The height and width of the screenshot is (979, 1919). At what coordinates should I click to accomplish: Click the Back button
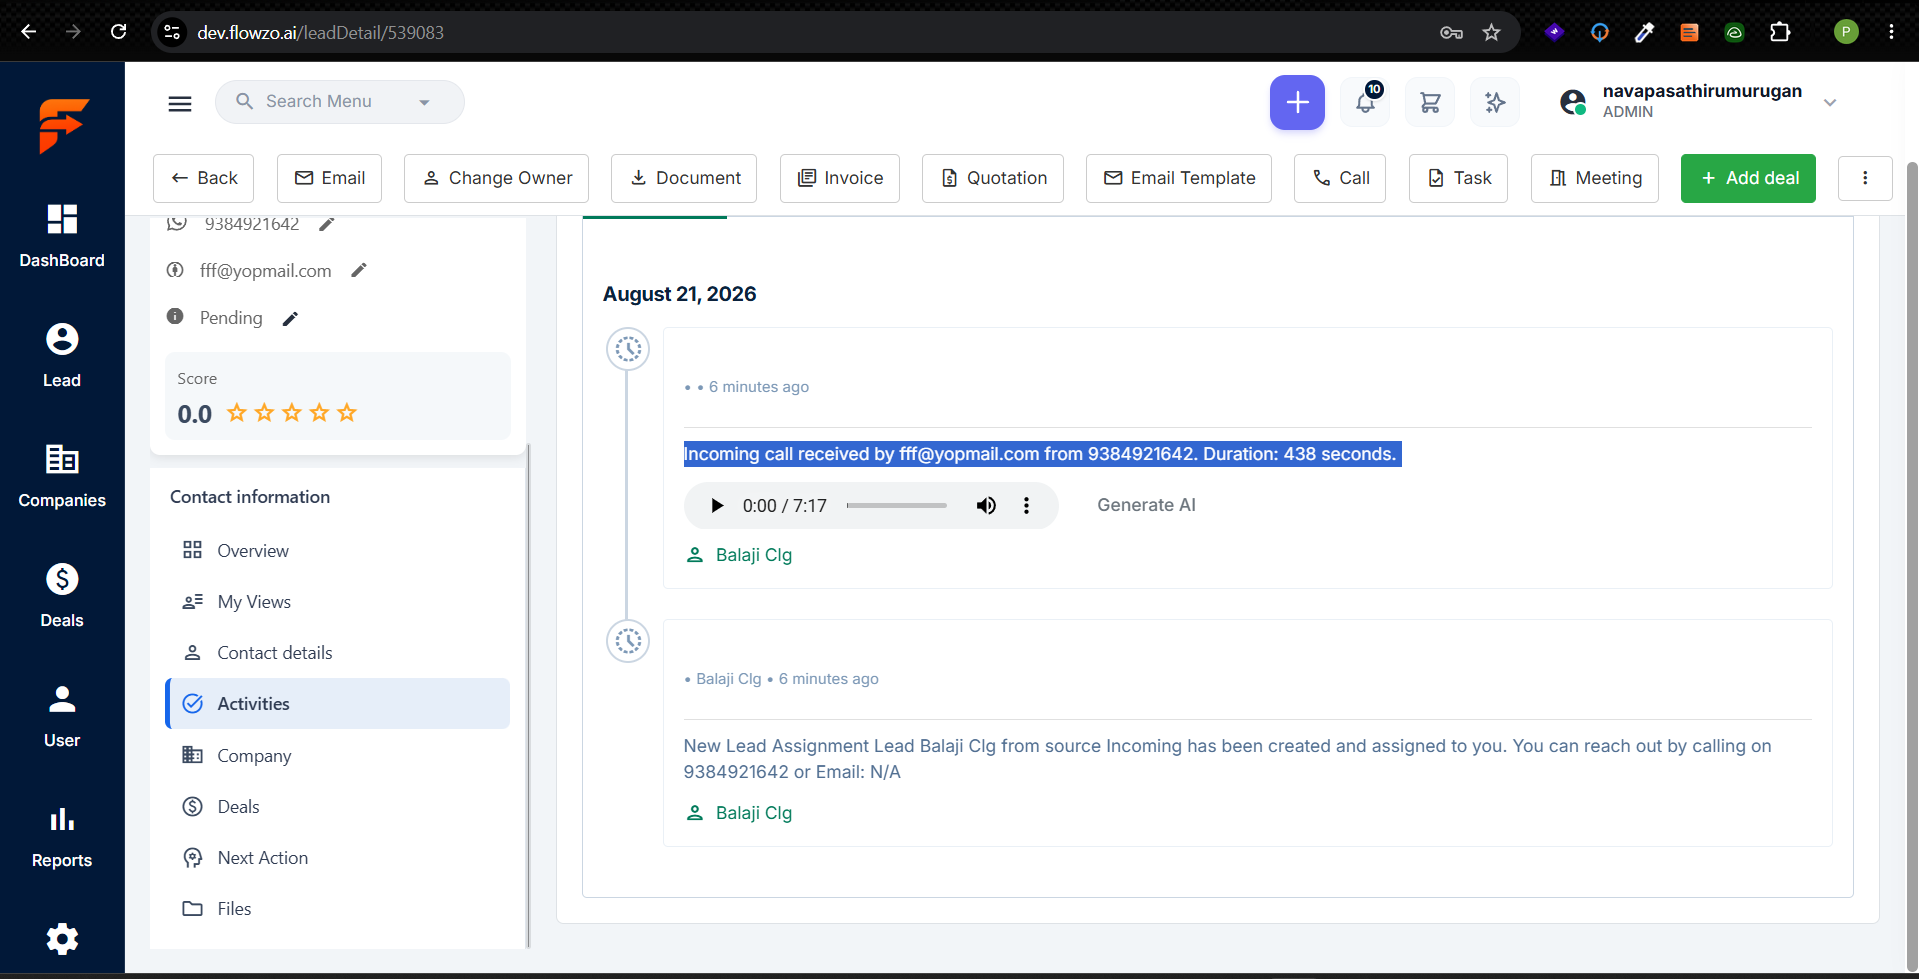coord(203,178)
